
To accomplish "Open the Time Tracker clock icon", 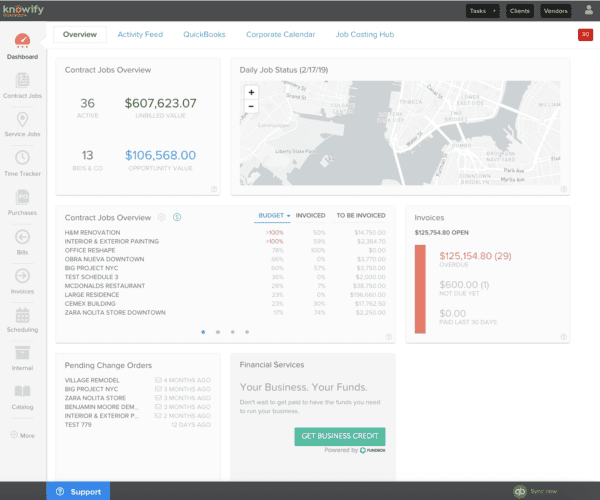I will (22, 158).
